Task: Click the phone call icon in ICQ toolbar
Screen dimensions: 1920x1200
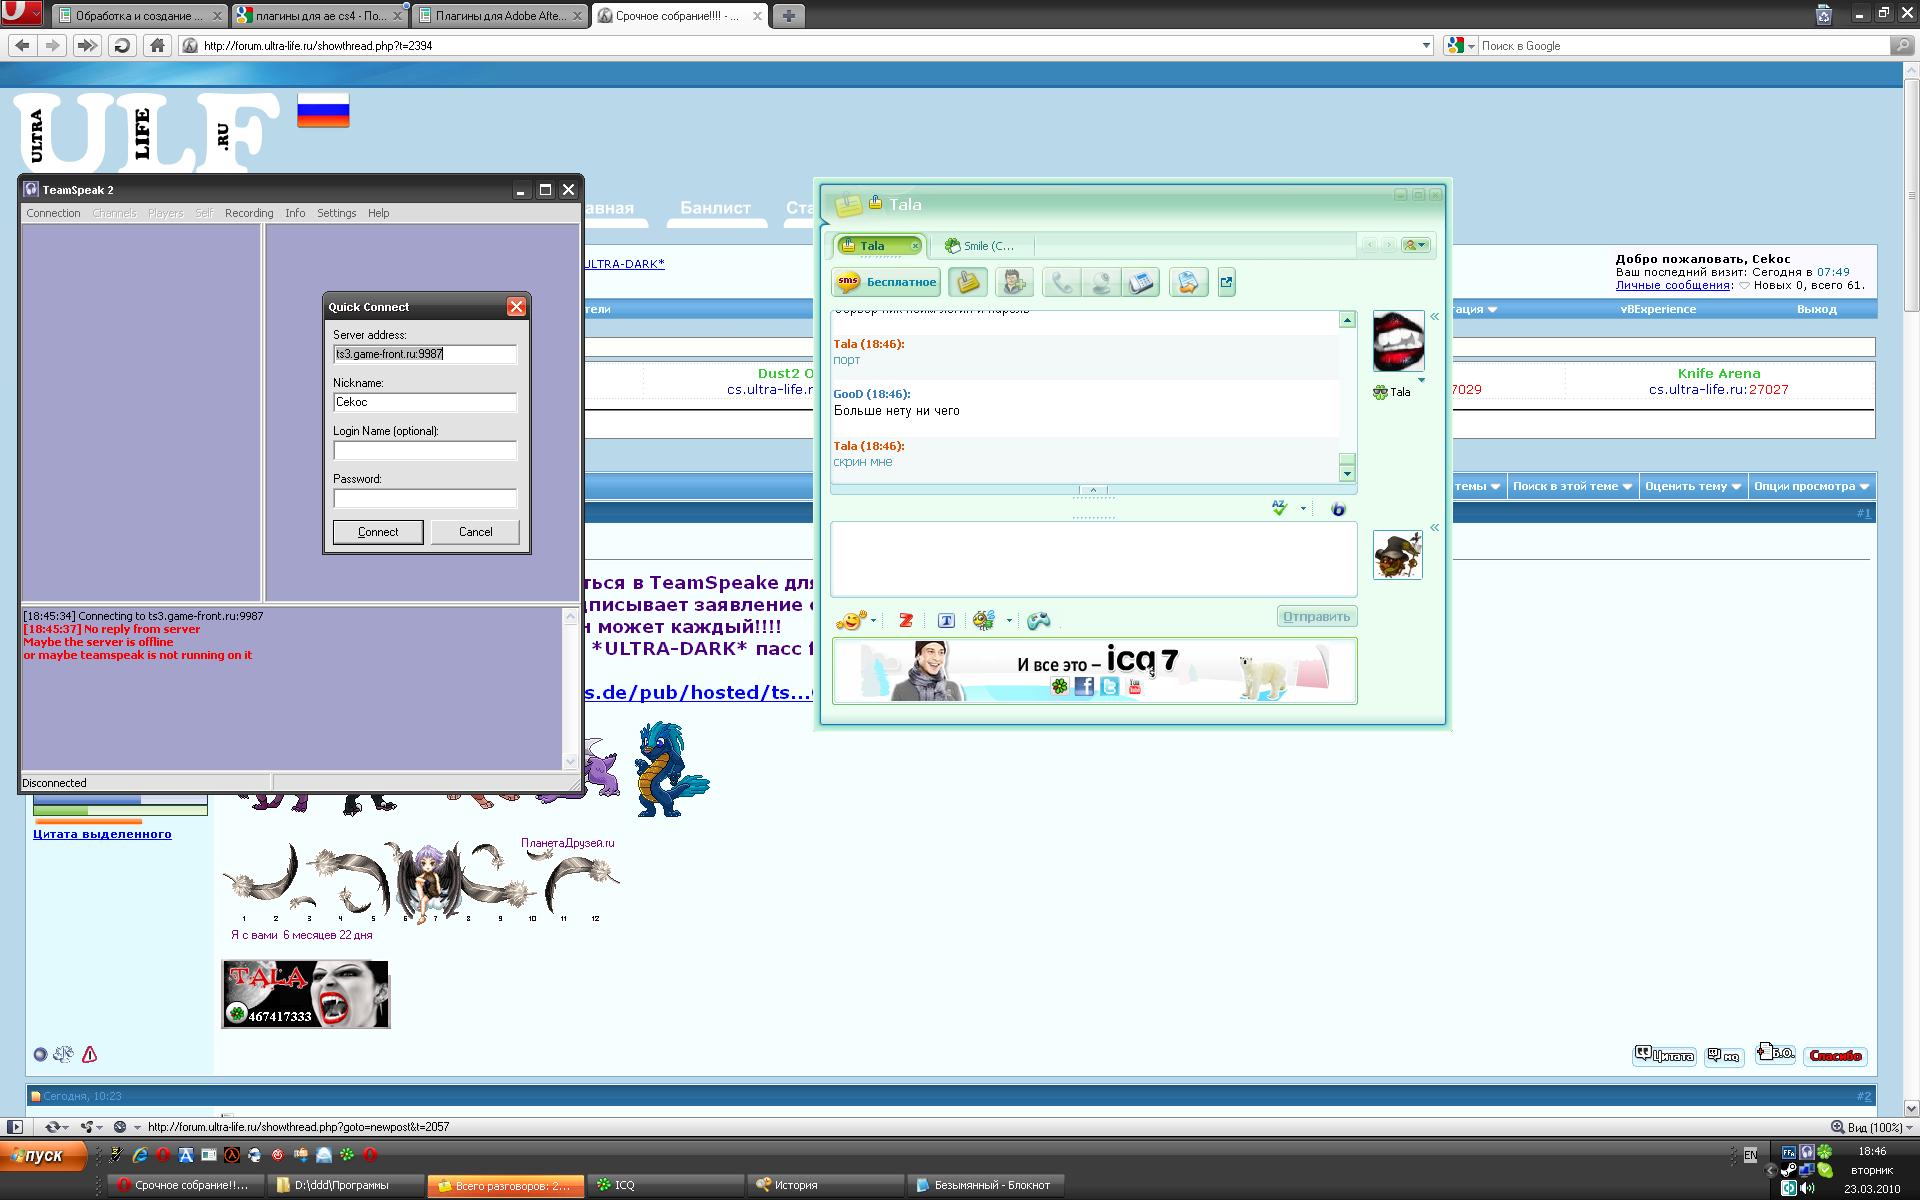Action: pos(1061,283)
